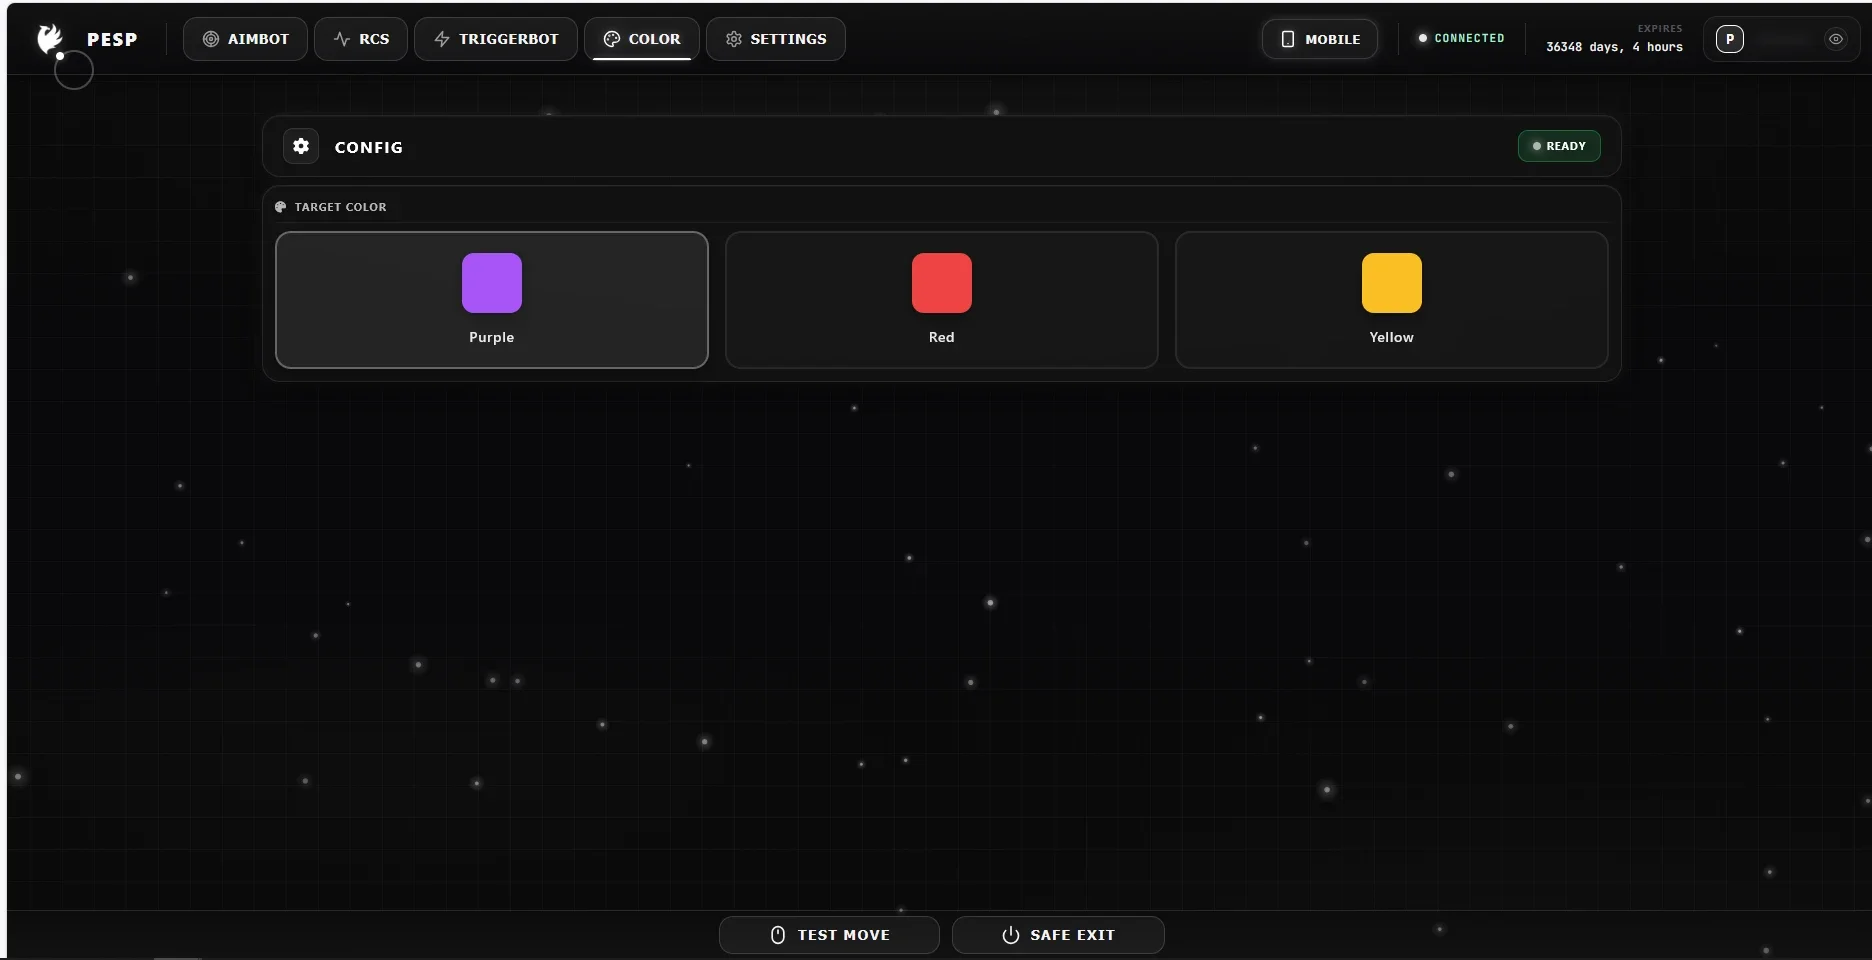Image resolution: width=1872 pixels, height=960 pixels.
Task: Click the 'Purple' label text
Action: point(492,337)
